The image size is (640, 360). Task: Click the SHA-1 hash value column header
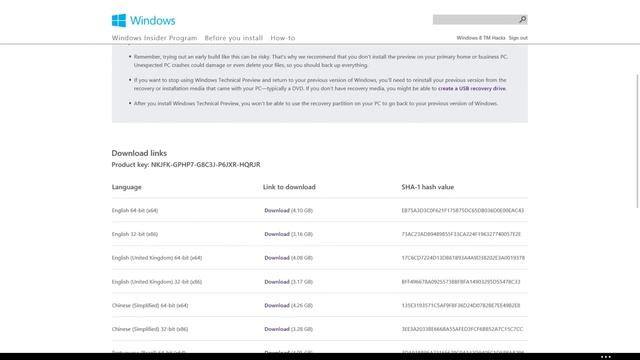[x=428, y=187]
